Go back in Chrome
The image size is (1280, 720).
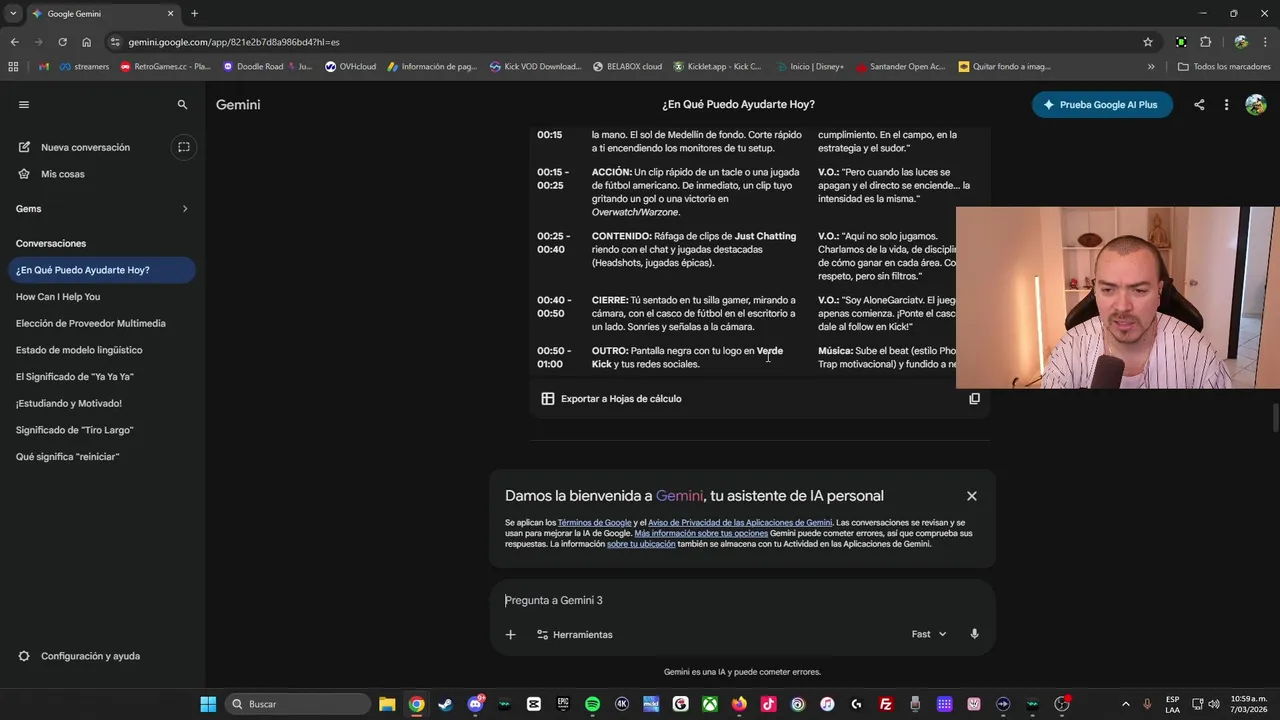14,42
